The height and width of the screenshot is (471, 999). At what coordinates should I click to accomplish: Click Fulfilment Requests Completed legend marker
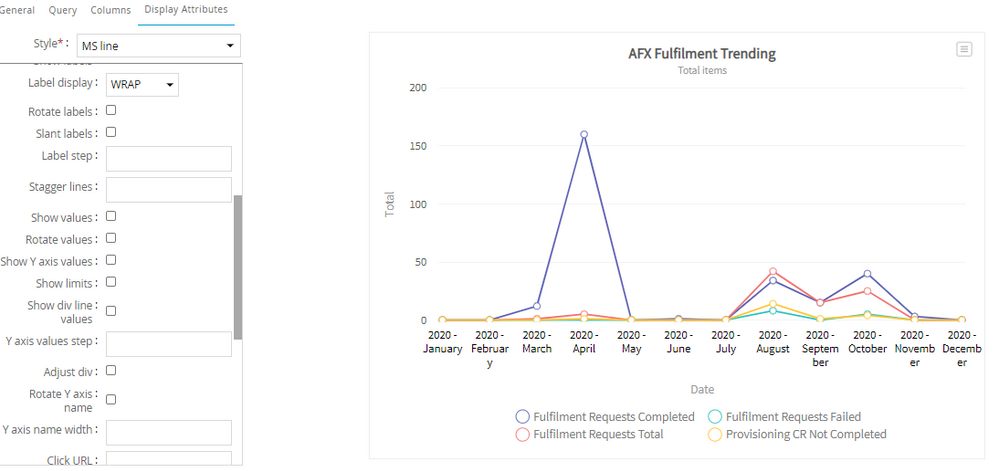(522, 417)
